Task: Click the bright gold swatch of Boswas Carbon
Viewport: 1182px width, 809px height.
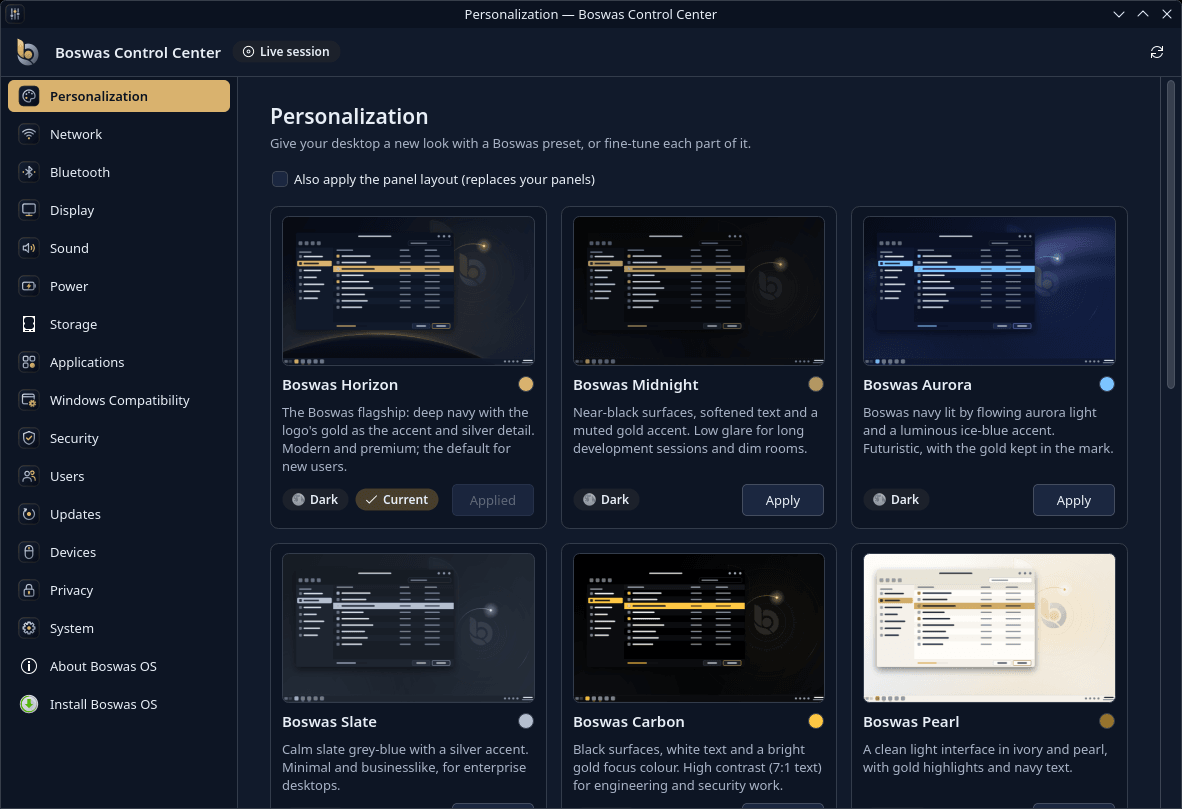Action: pos(816,721)
